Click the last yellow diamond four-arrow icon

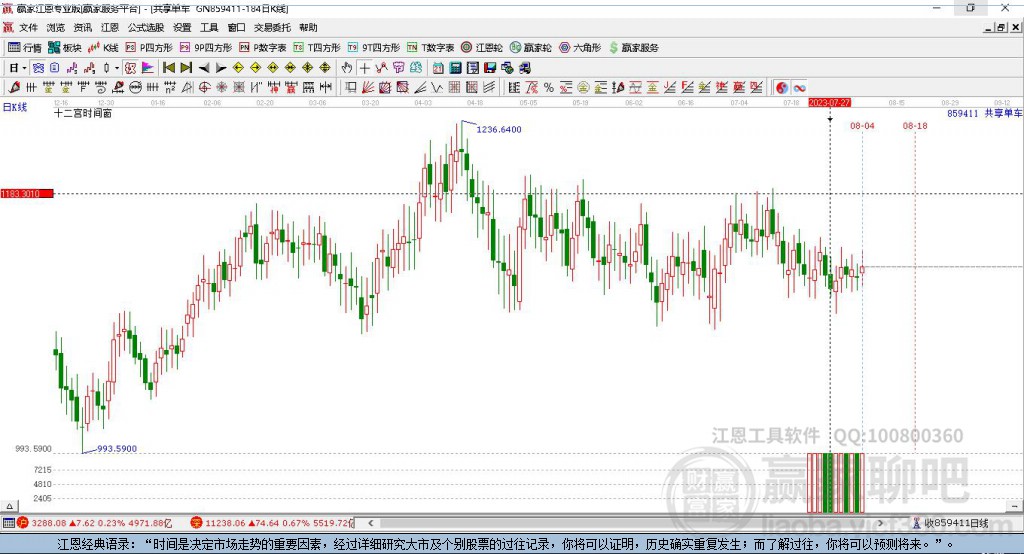(x=325, y=68)
